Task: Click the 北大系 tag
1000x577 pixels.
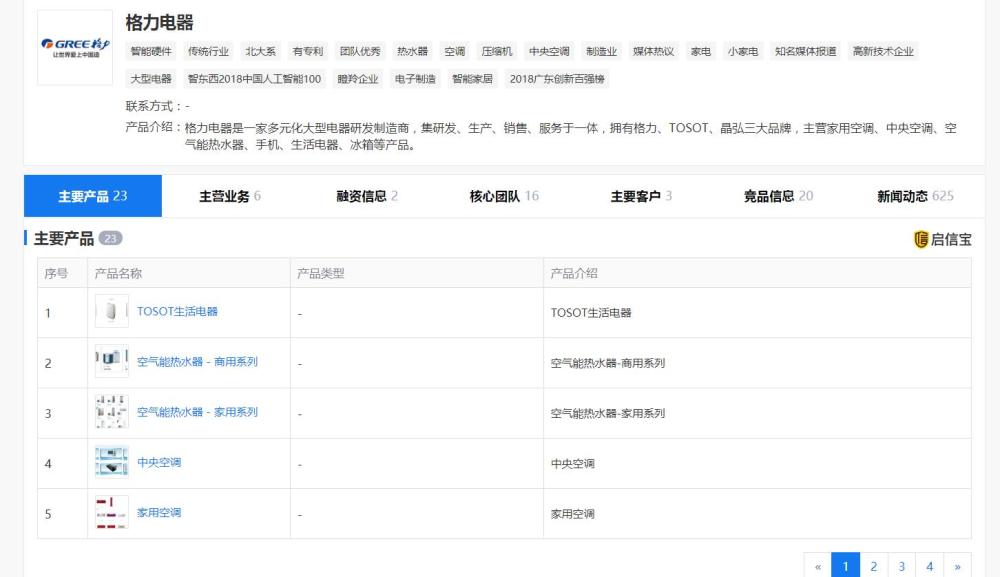Action: (261, 52)
